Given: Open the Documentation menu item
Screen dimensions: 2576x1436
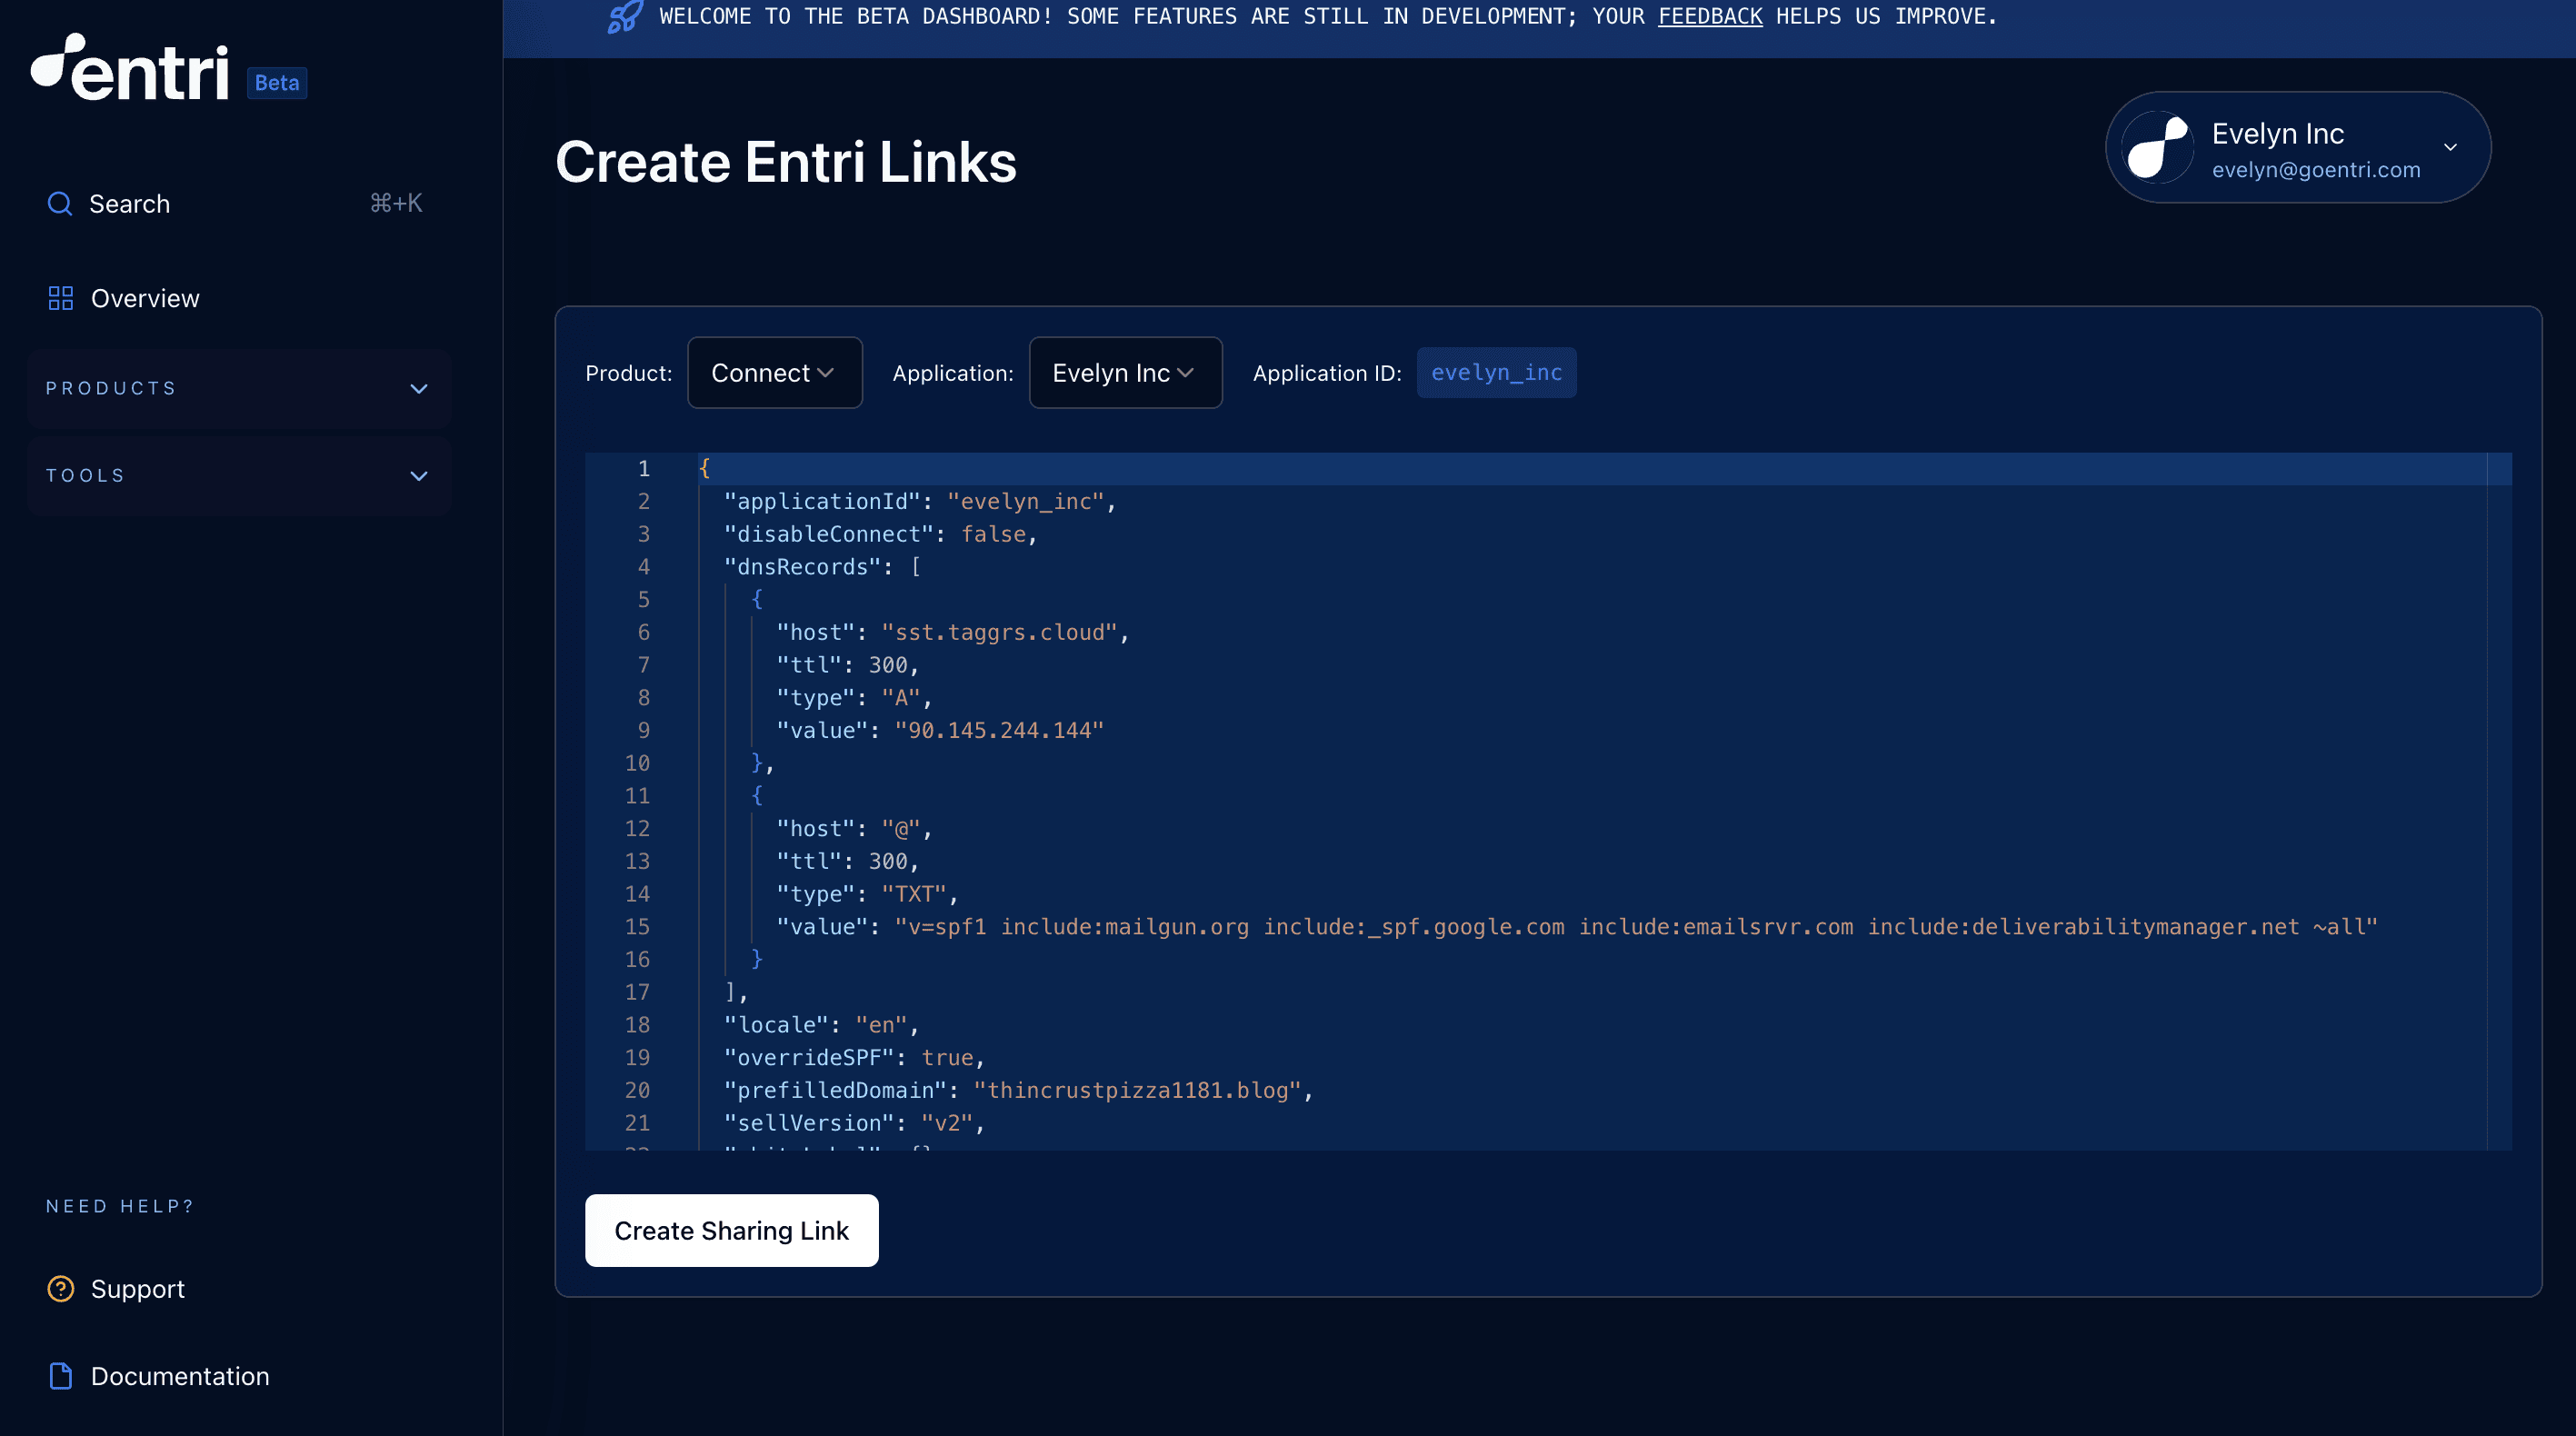Looking at the screenshot, I should pos(180,1376).
